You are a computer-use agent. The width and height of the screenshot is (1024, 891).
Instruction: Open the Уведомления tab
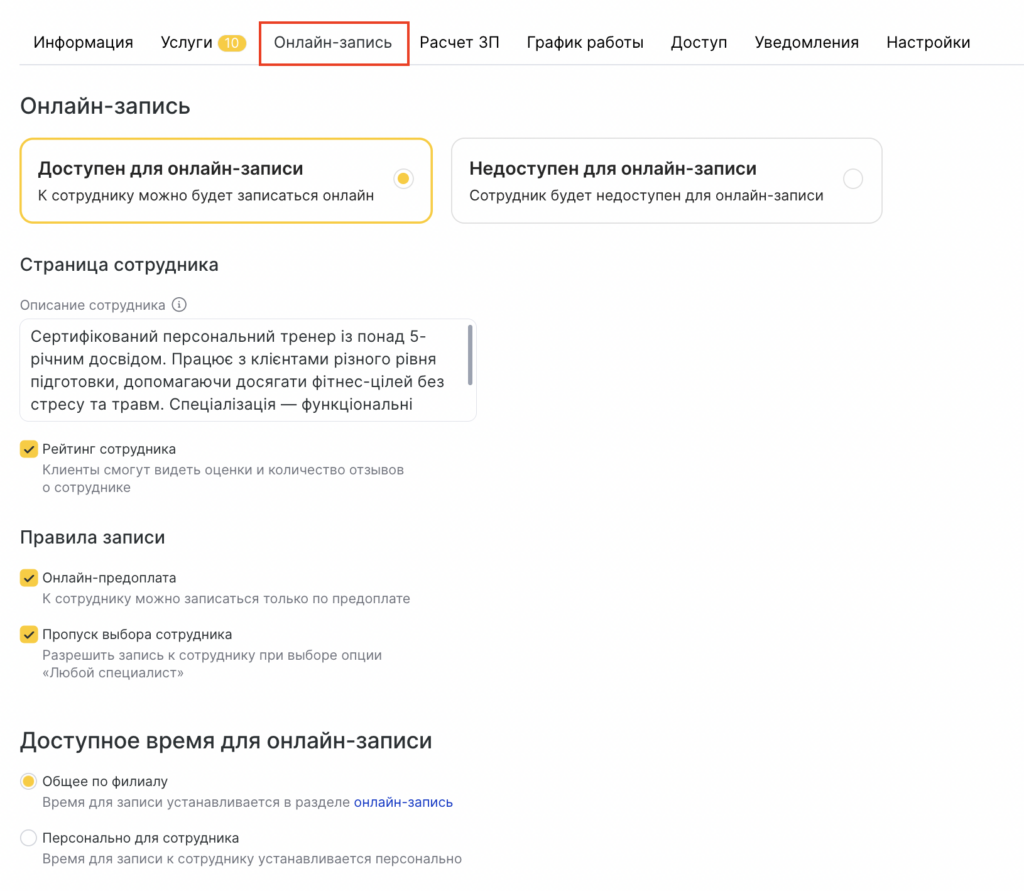pos(806,43)
